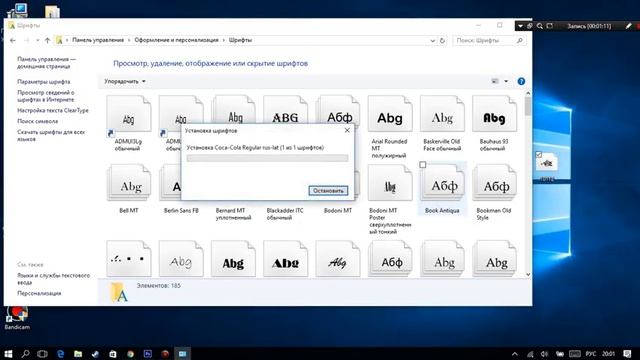This screenshot has width=640, height=360.
Task: Click Остановить button in install dialog
Action: coord(328,191)
